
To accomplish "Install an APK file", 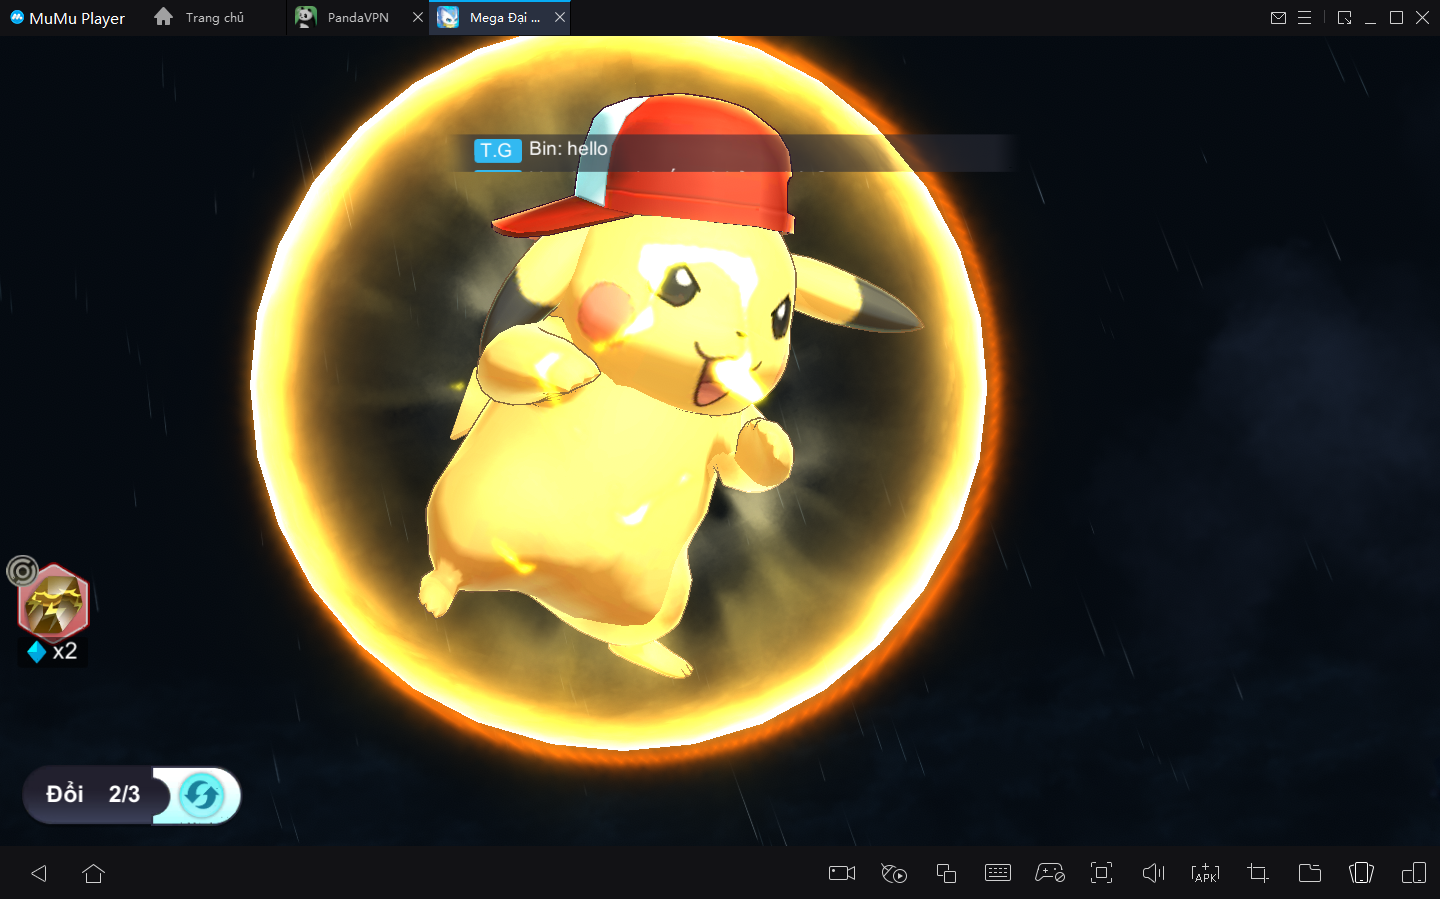I will (1205, 873).
